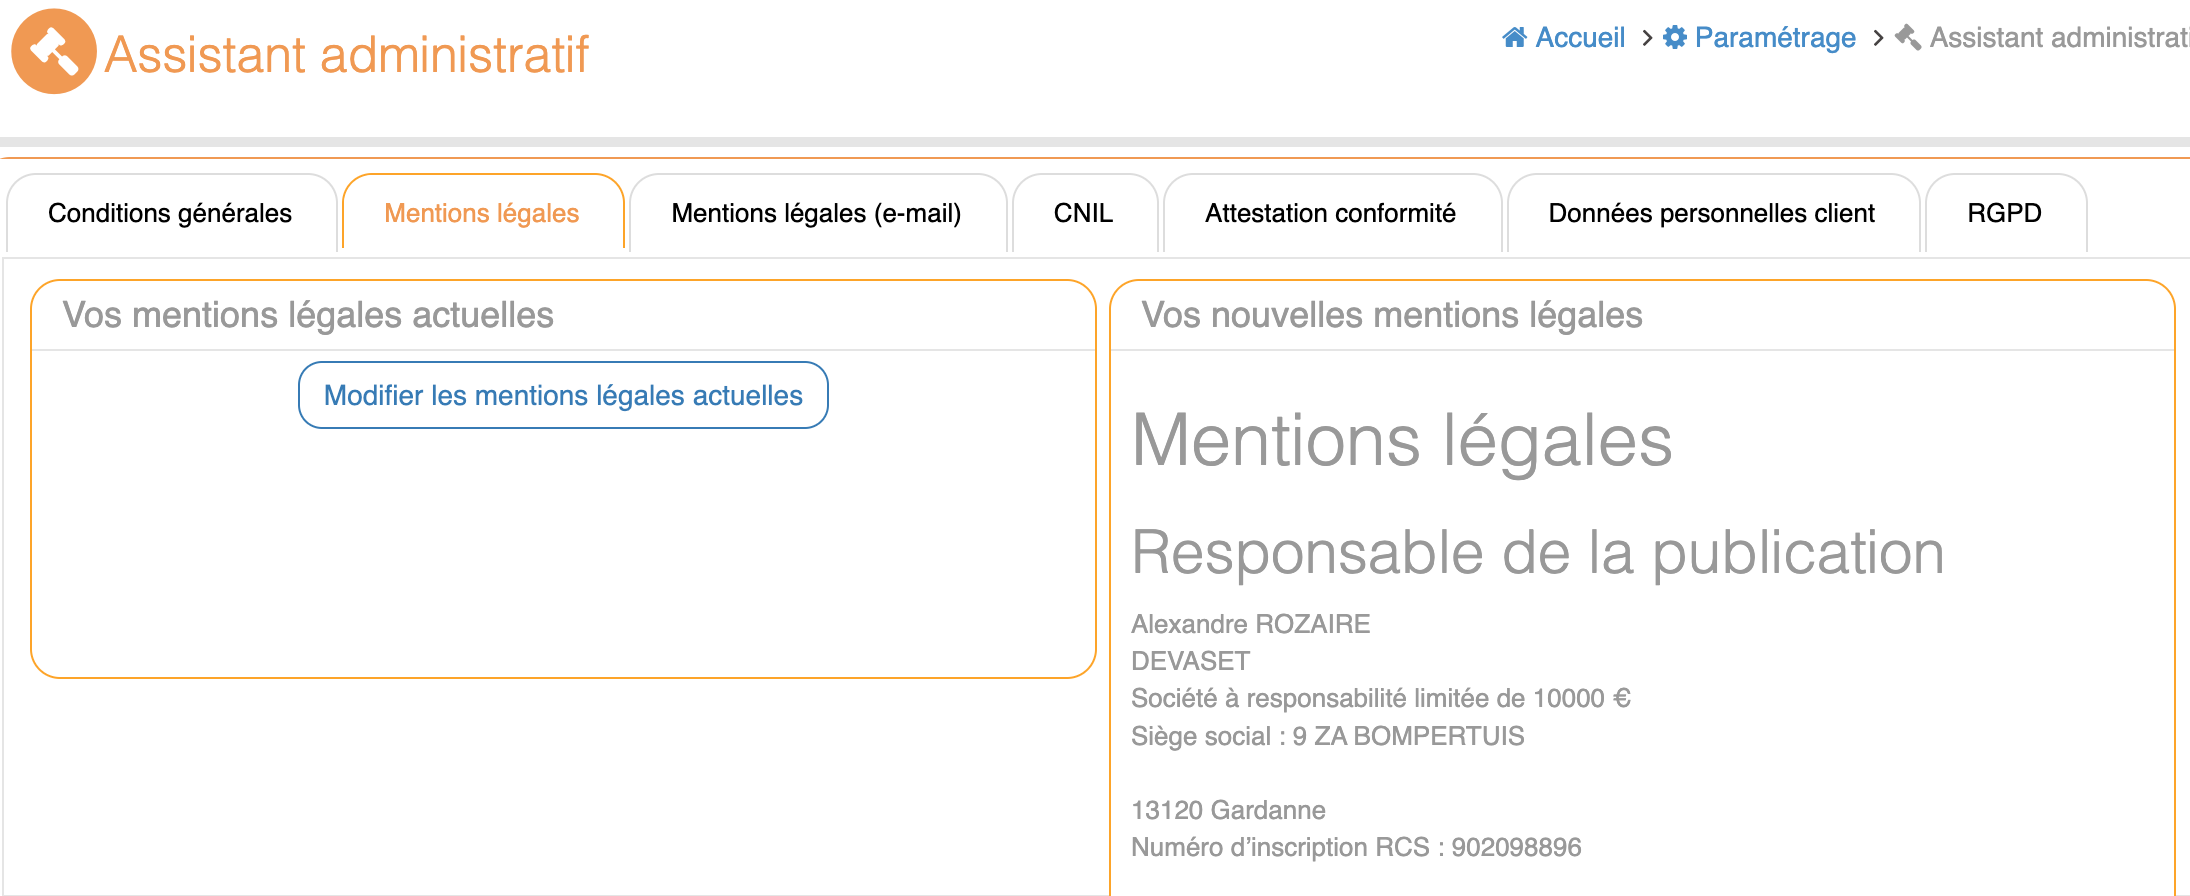
Task: Click the Vos mentions légales actuelles header
Action: (x=308, y=315)
